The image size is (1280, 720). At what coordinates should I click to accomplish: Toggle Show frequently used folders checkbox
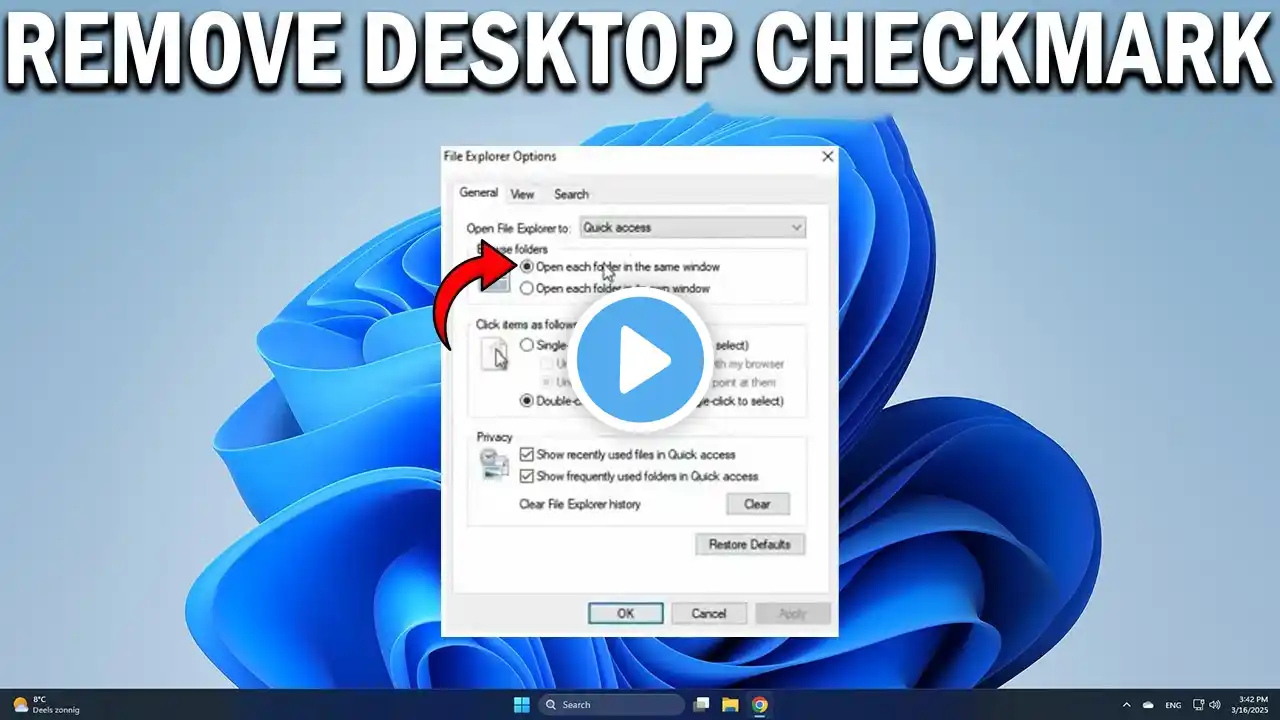click(x=526, y=476)
